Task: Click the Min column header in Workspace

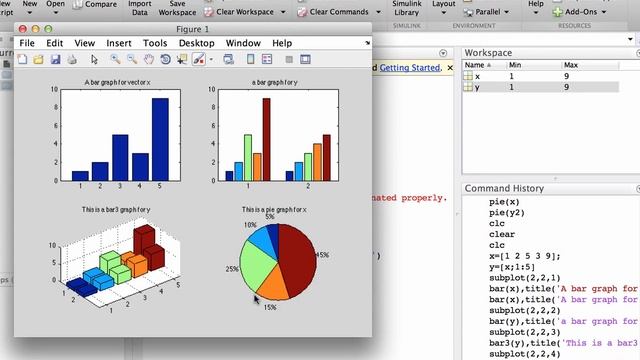Action: point(515,65)
